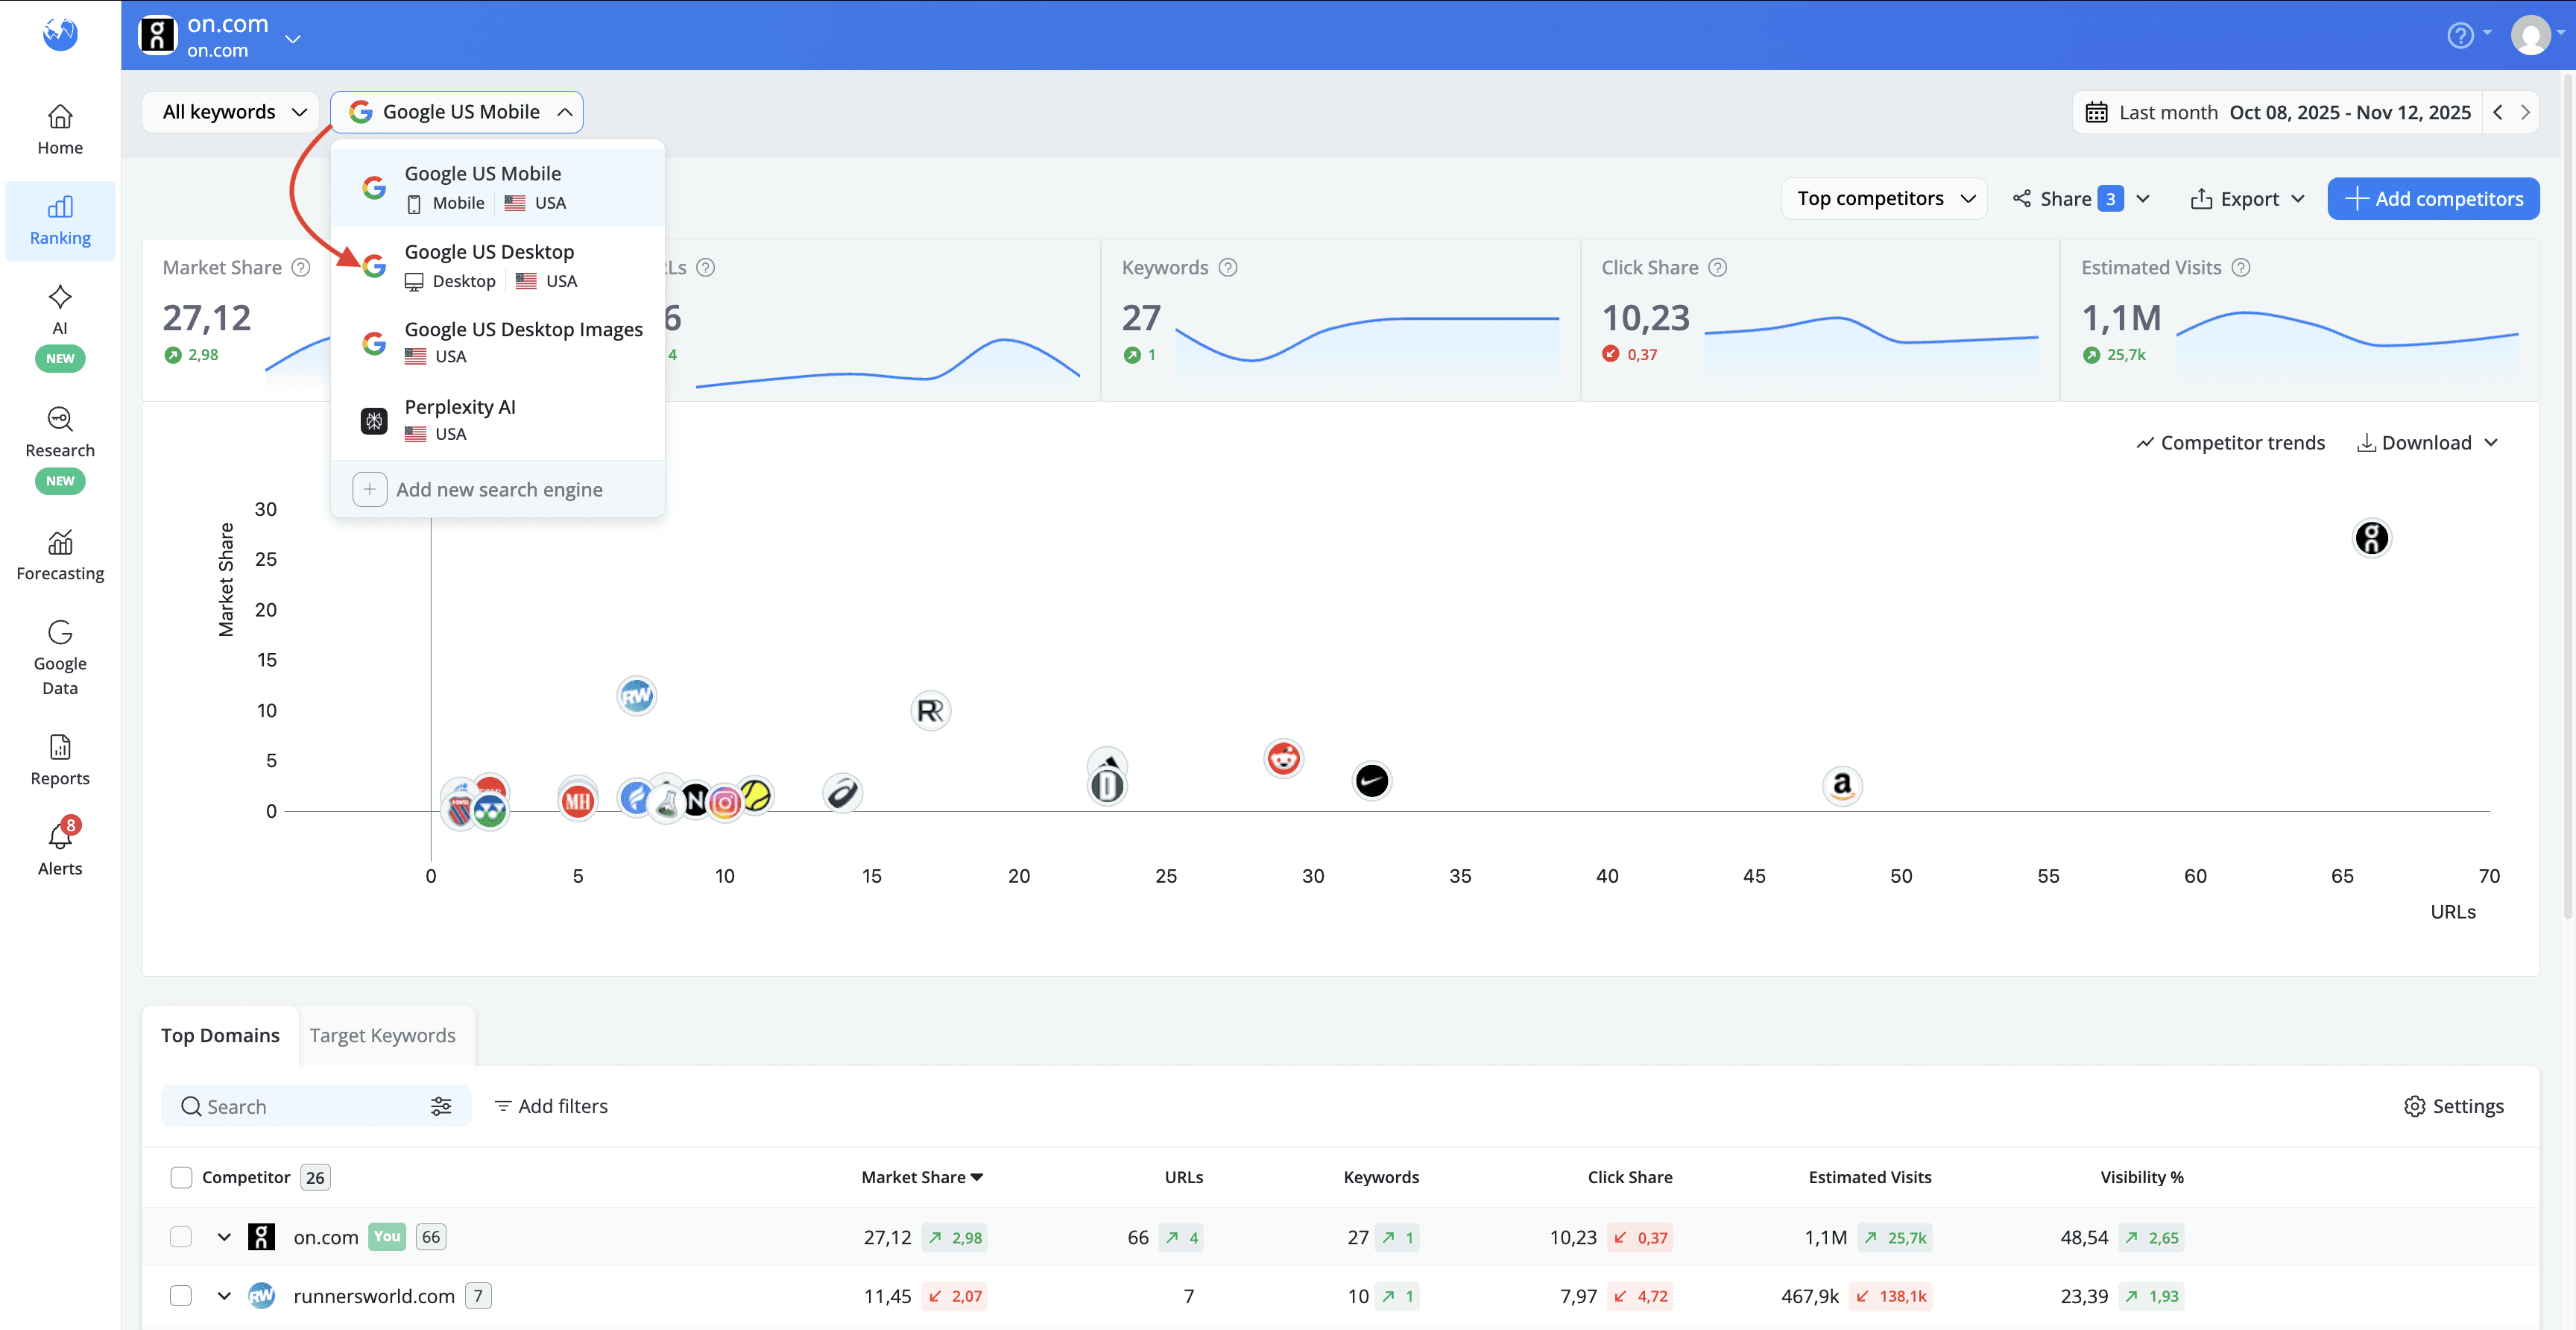Viewport: 2576px width, 1330px height.
Task: Open Google Data section in sidebar
Action: pos(60,657)
